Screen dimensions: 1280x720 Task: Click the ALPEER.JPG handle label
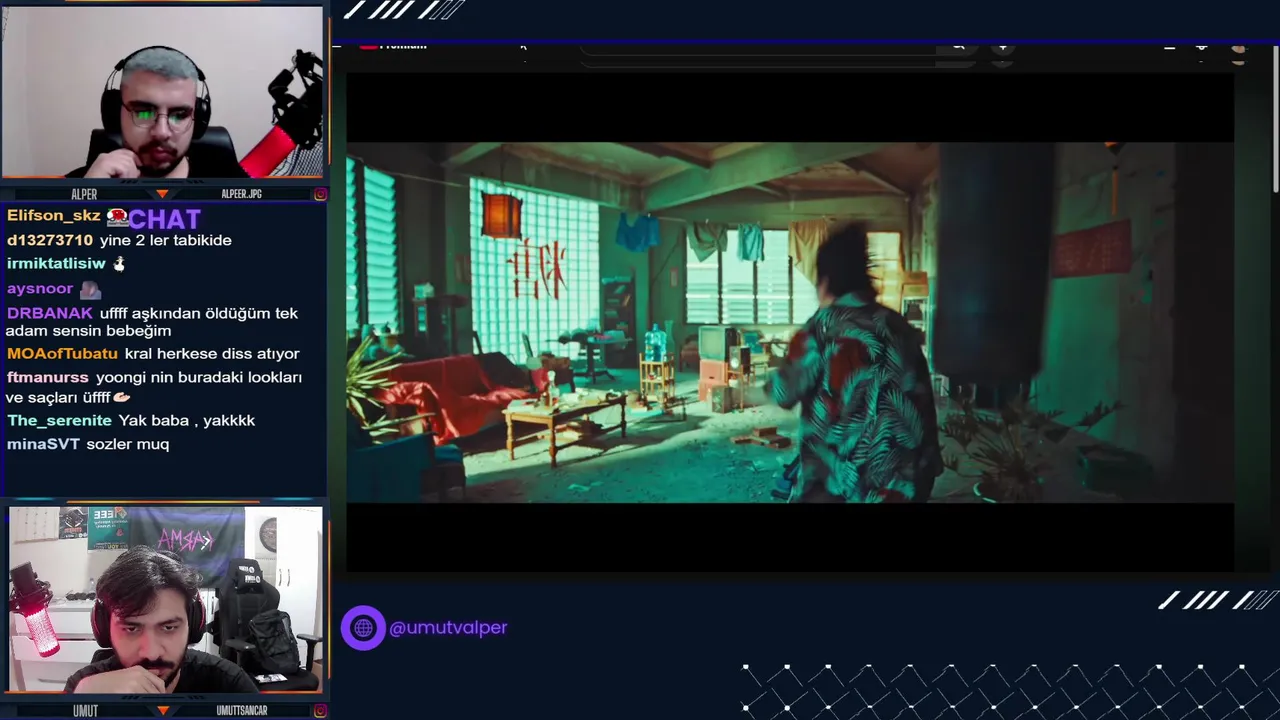[x=241, y=194]
